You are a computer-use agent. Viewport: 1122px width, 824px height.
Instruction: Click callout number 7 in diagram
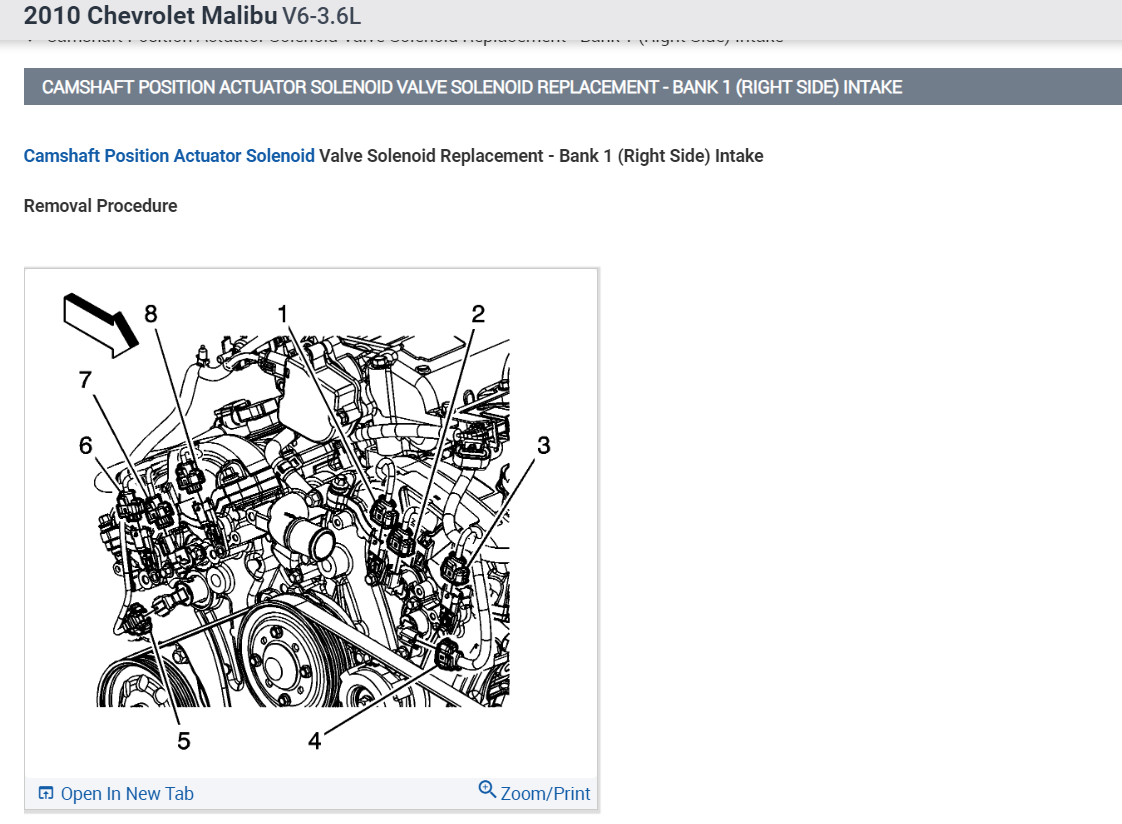pos(85,380)
